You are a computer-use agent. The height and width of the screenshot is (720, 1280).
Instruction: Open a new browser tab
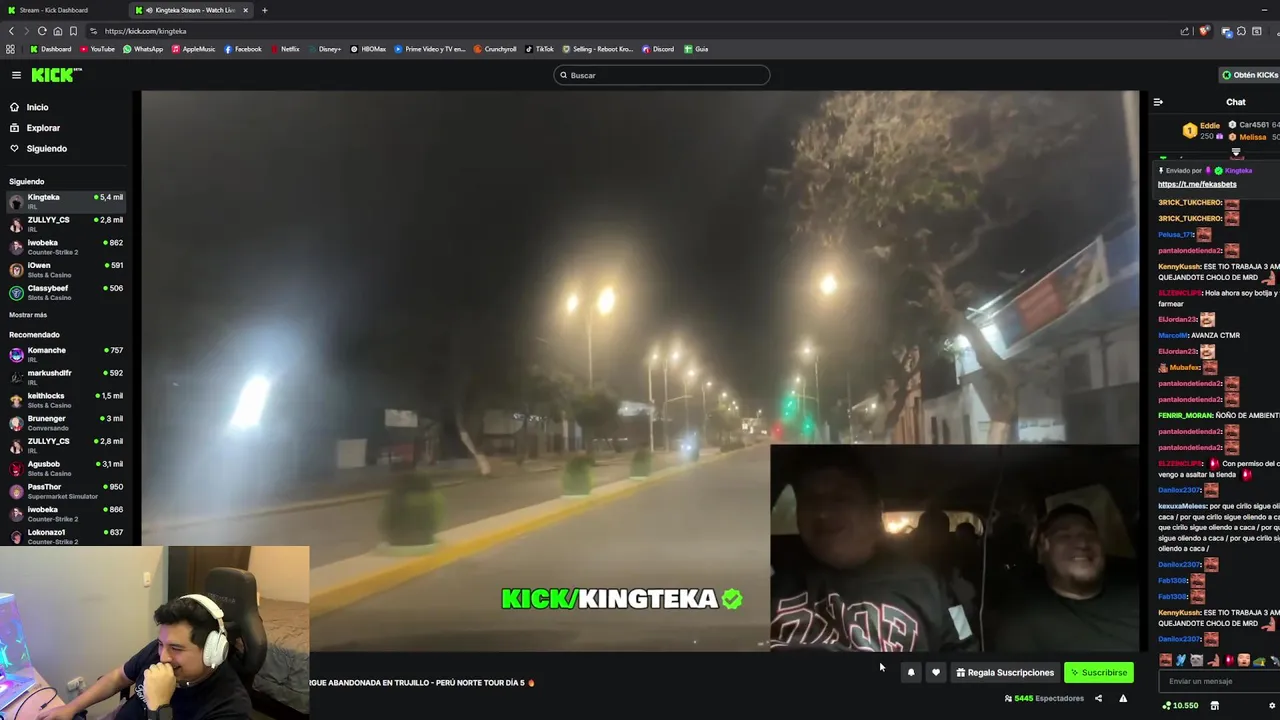(265, 10)
